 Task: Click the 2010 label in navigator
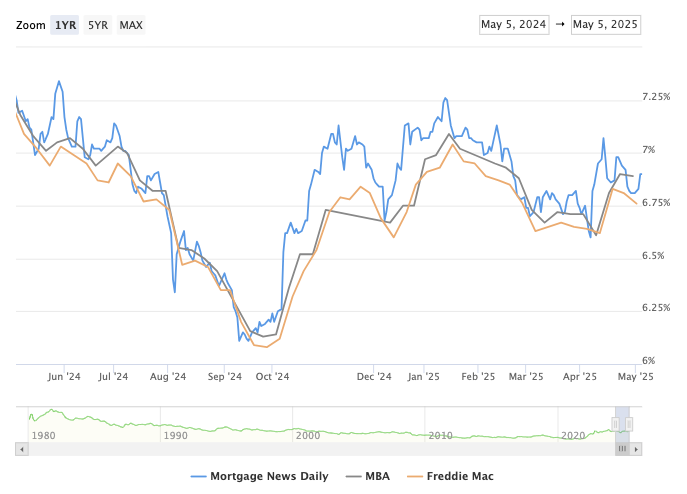[x=440, y=436]
